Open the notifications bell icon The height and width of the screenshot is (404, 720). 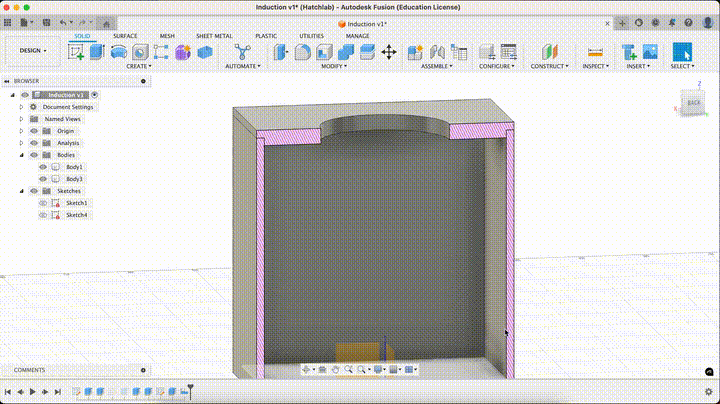point(672,22)
